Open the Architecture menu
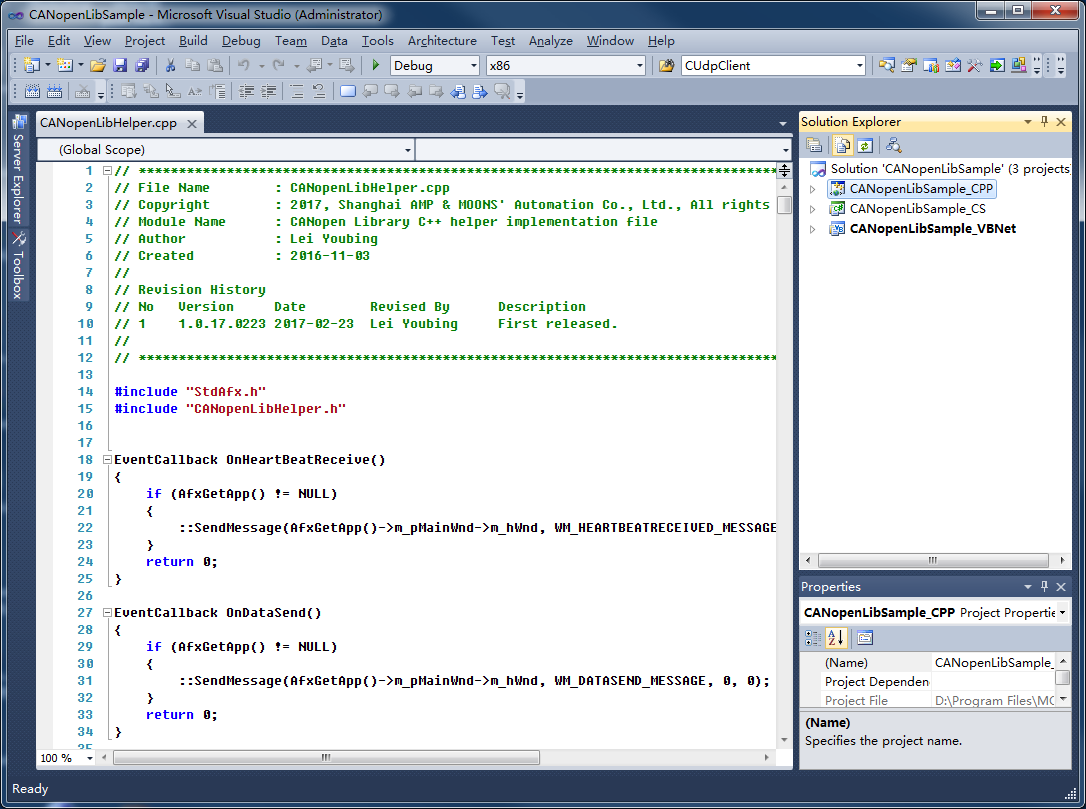 (x=442, y=41)
